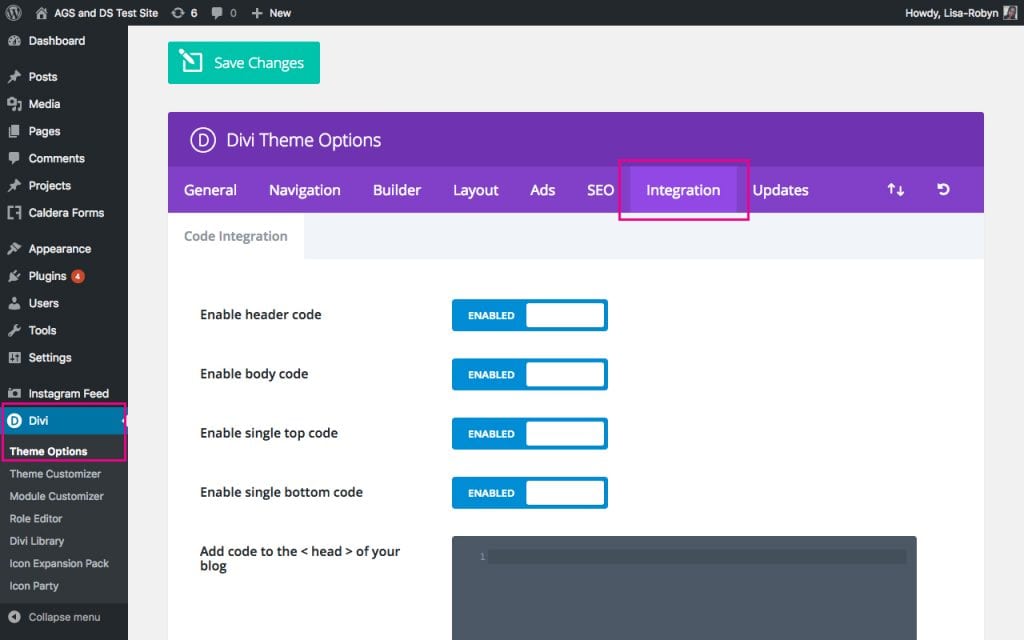Click the Projects pin icon

point(14,185)
